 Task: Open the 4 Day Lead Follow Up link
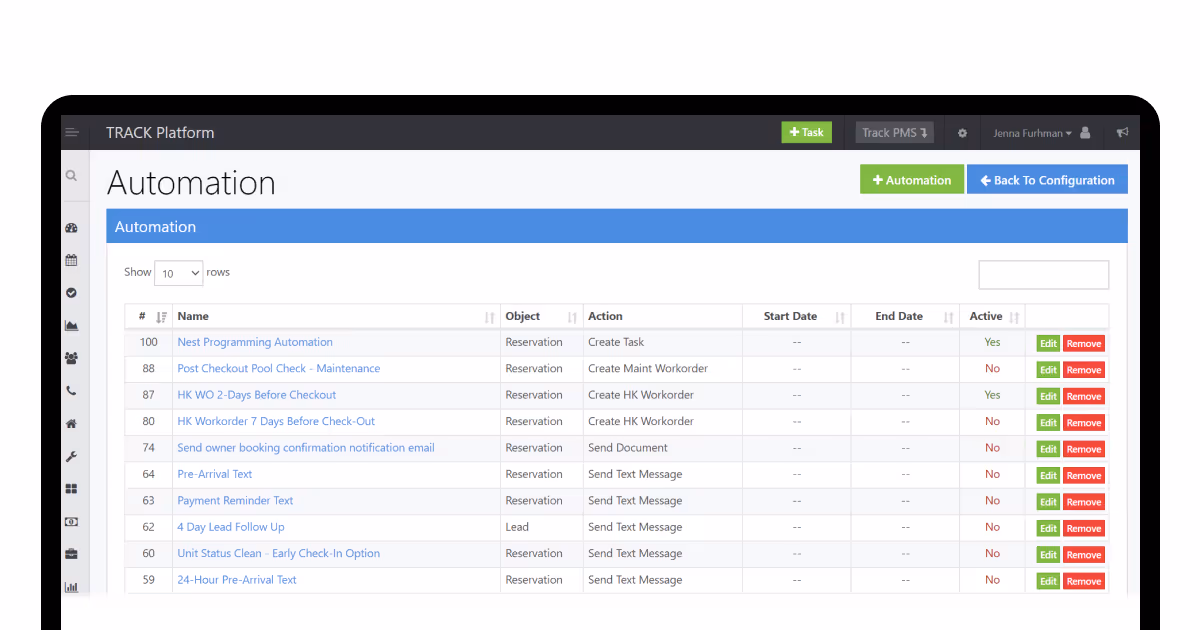pyautogui.click(x=231, y=527)
